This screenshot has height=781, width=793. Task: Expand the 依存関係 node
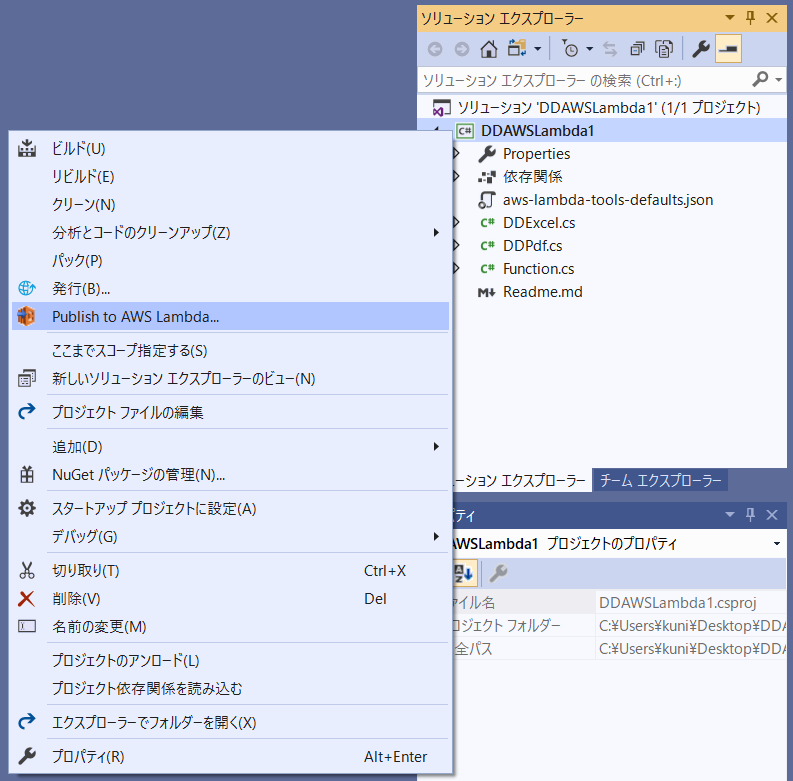(x=456, y=176)
